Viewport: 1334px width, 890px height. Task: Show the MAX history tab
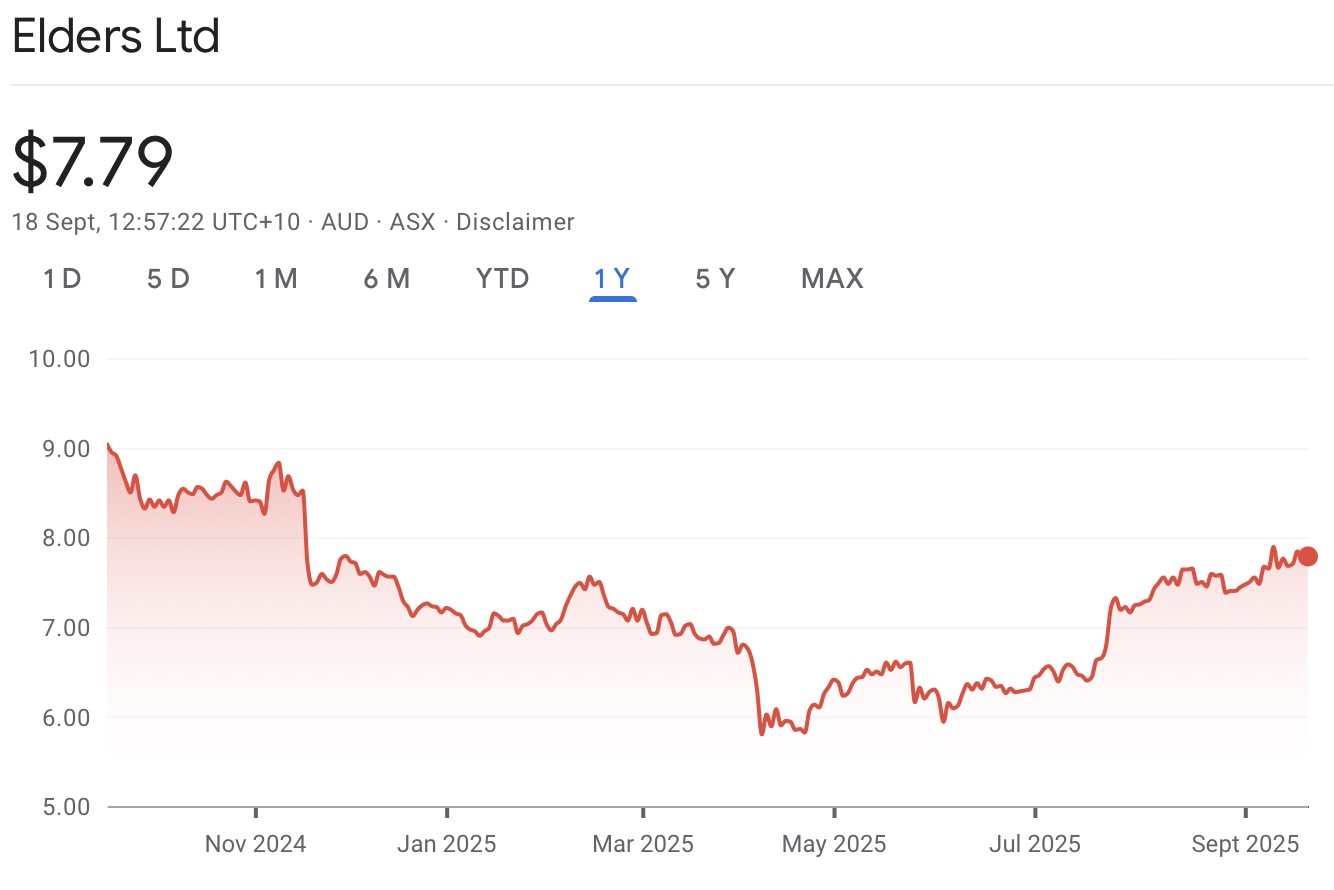pos(832,278)
